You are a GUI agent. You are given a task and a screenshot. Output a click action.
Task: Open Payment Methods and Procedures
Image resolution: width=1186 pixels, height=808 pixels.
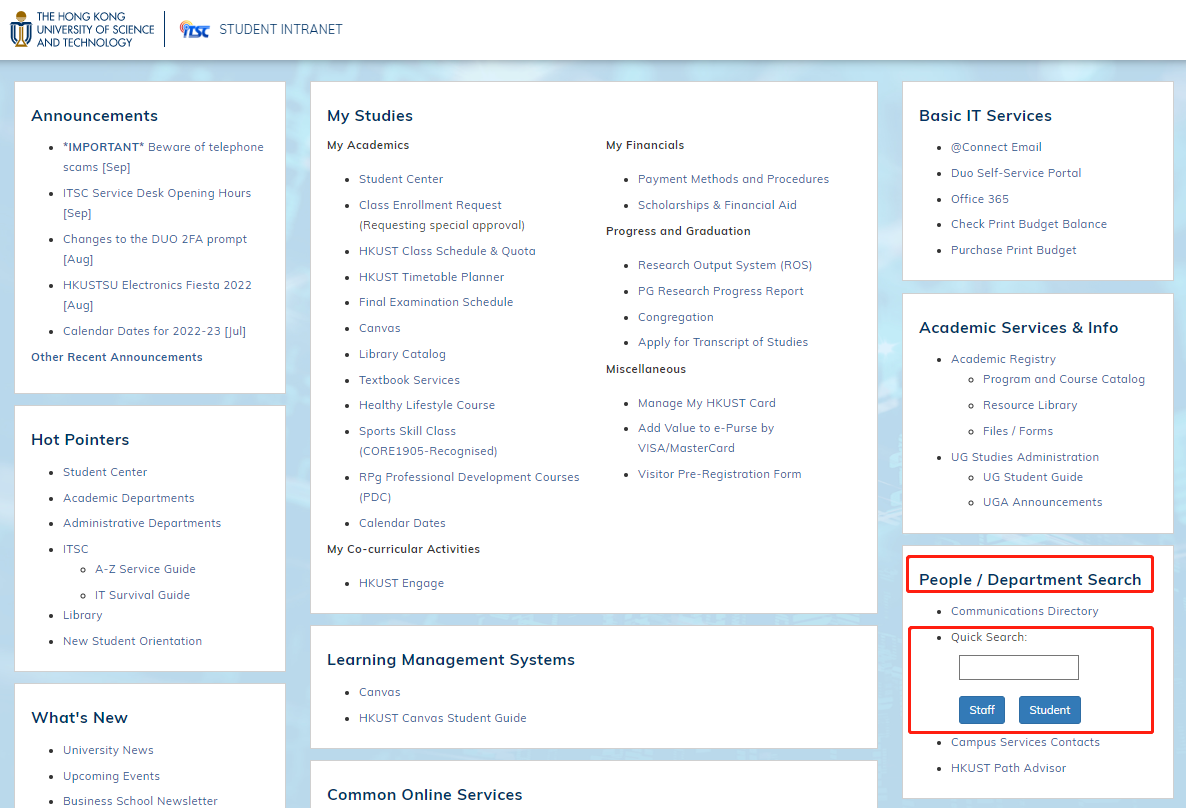733,179
